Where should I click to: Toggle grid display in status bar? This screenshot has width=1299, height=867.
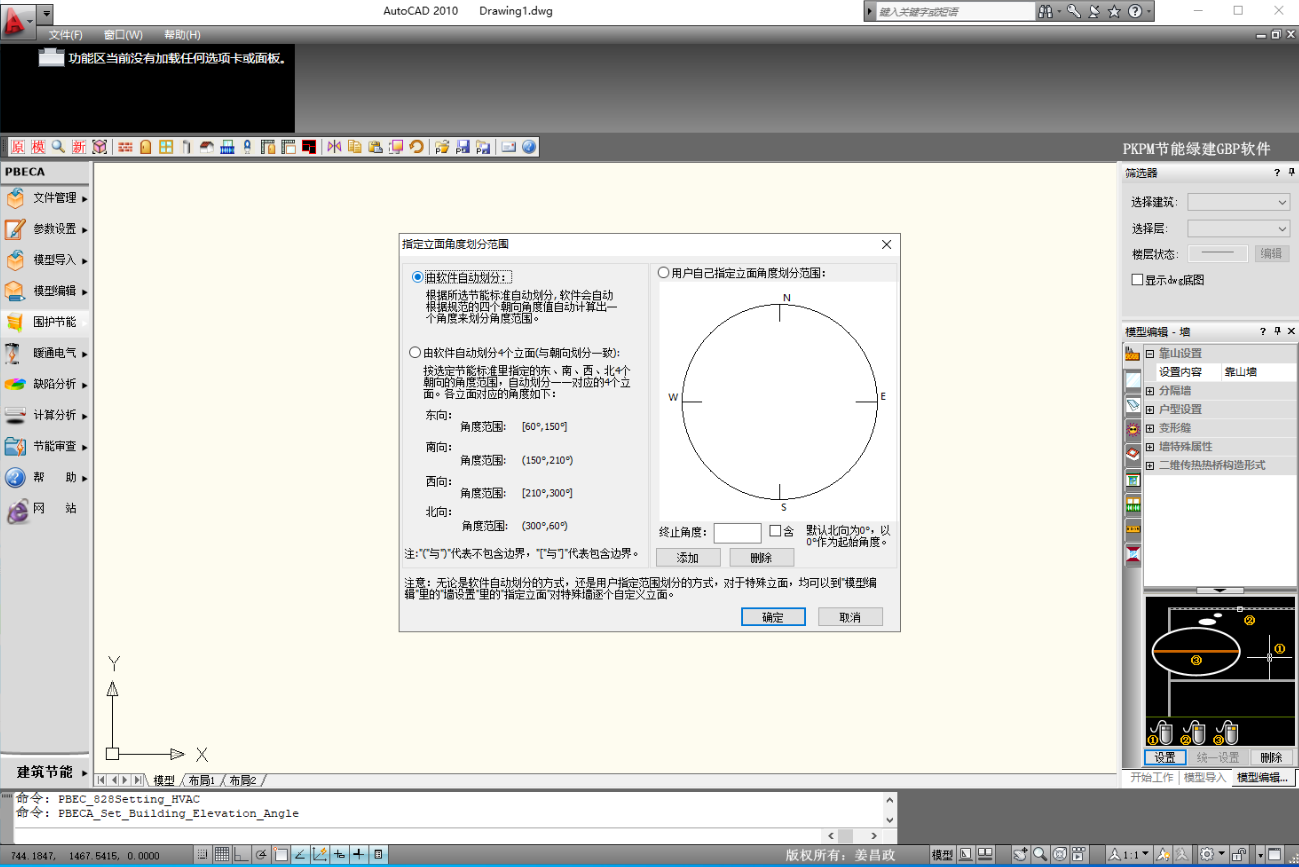pos(223,854)
